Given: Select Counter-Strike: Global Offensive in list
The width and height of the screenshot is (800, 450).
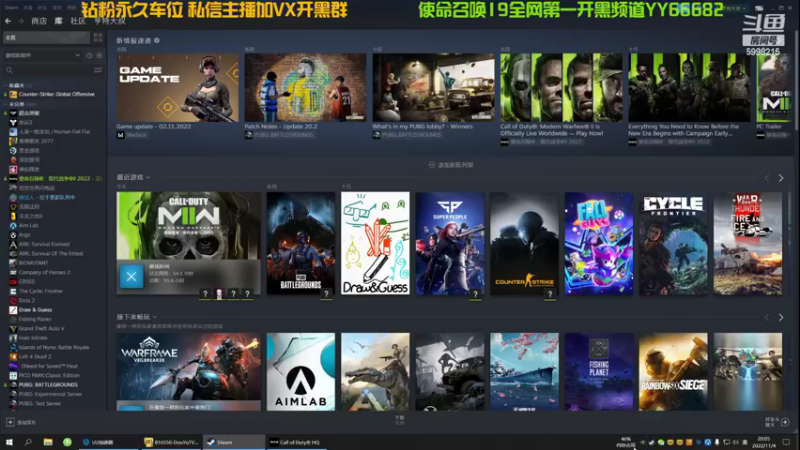Looking at the screenshot, I should tap(56, 94).
